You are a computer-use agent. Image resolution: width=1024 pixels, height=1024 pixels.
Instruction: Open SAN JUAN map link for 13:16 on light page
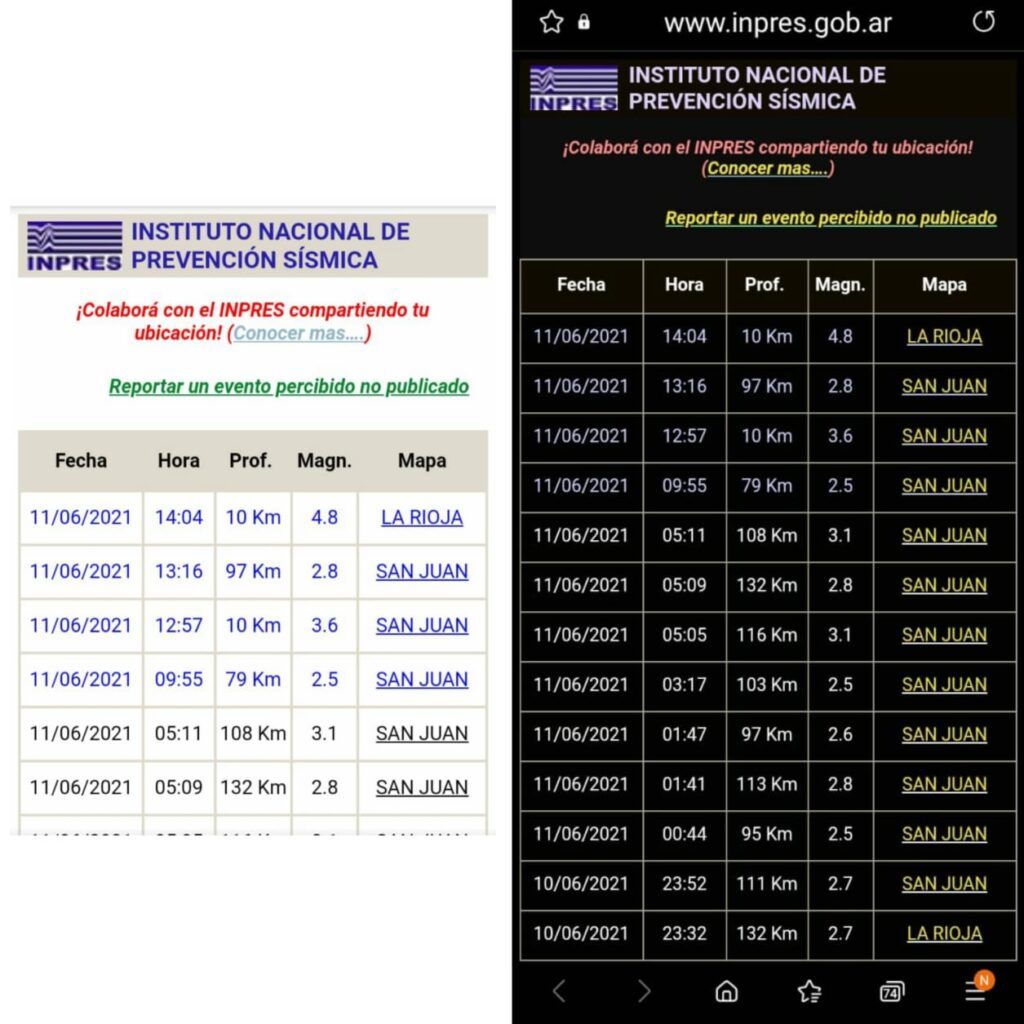click(422, 571)
